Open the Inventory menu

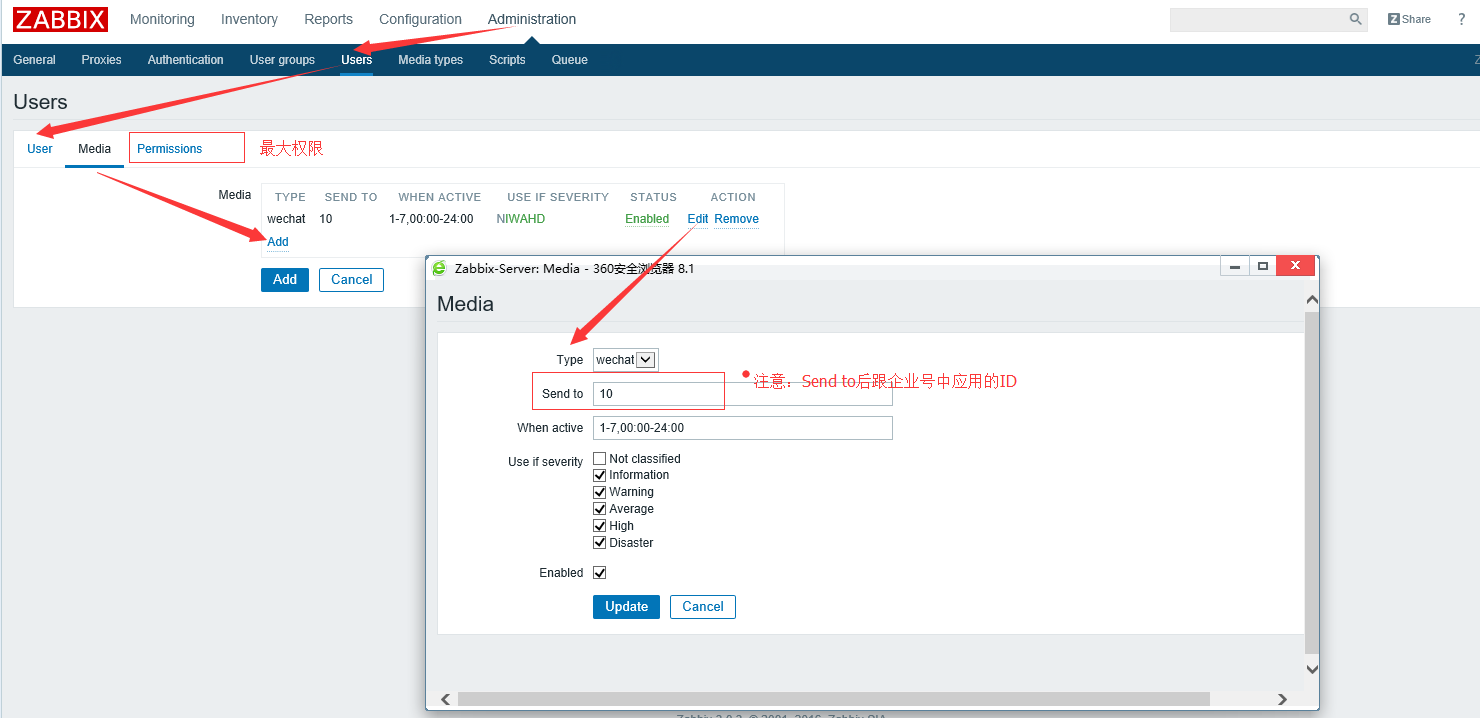point(249,19)
